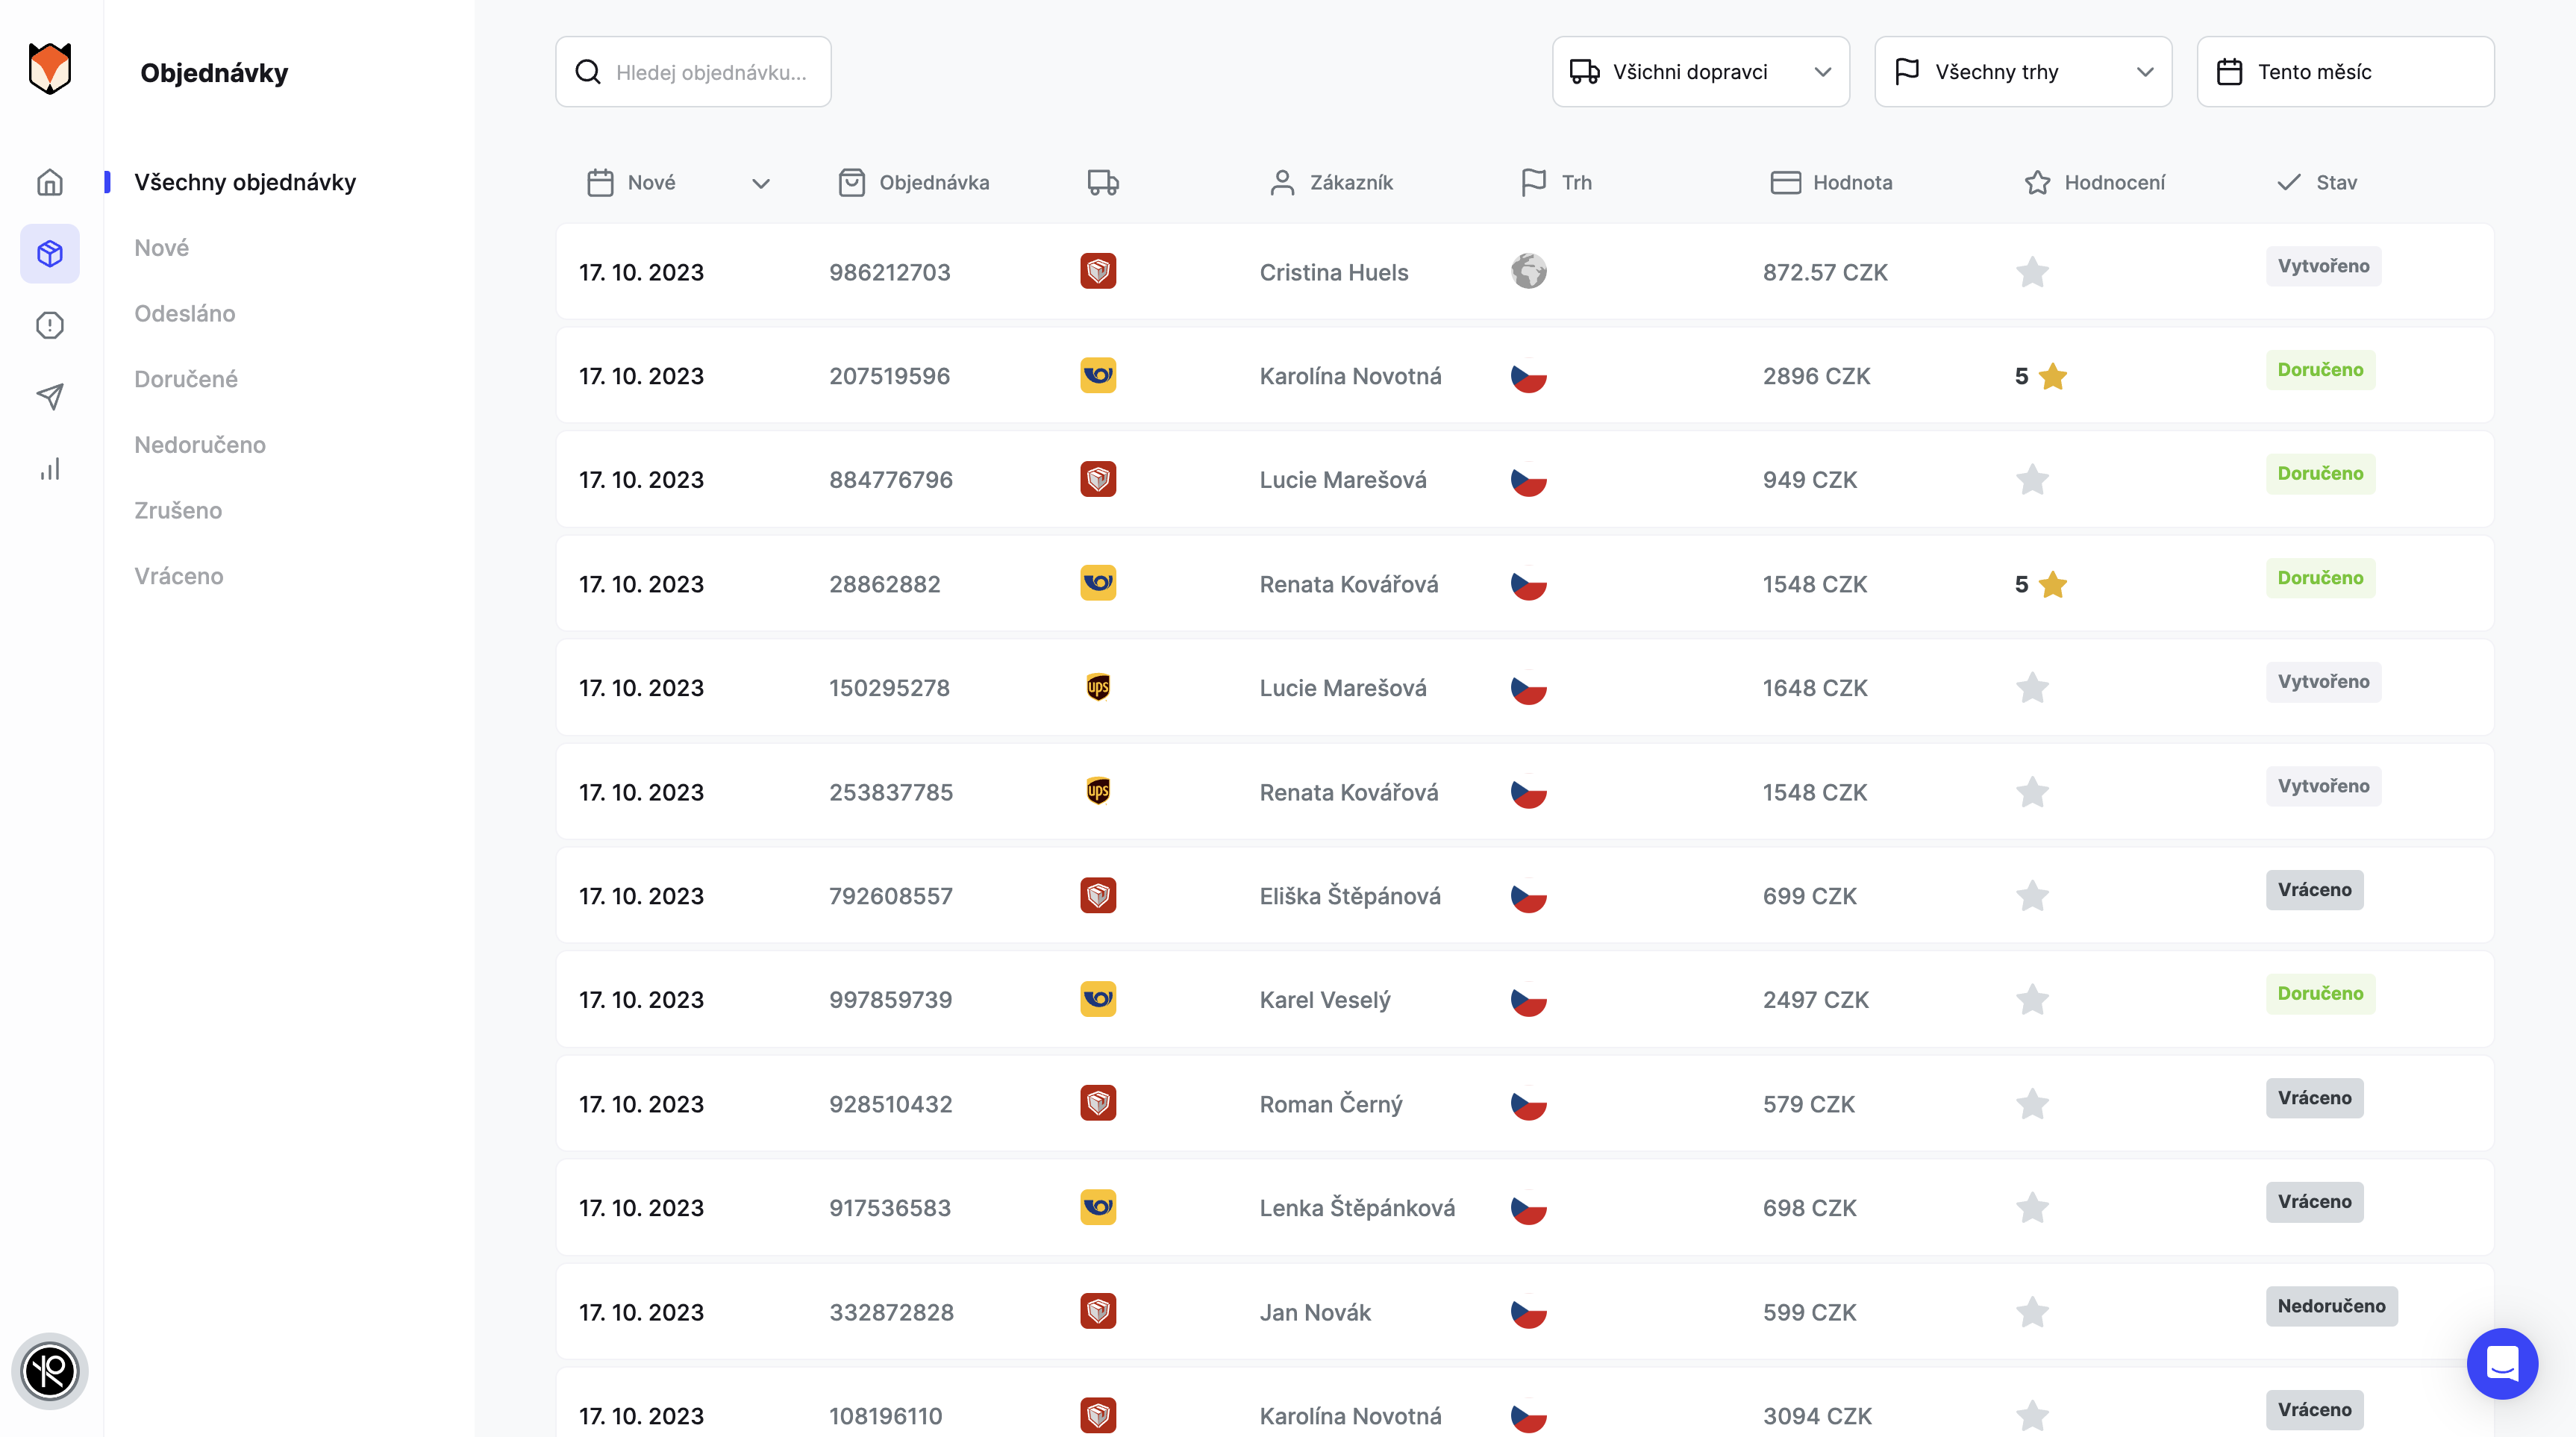Sort by the Trh column header
The image size is (2576, 1437).
pyautogui.click(x=1556, y=182)
